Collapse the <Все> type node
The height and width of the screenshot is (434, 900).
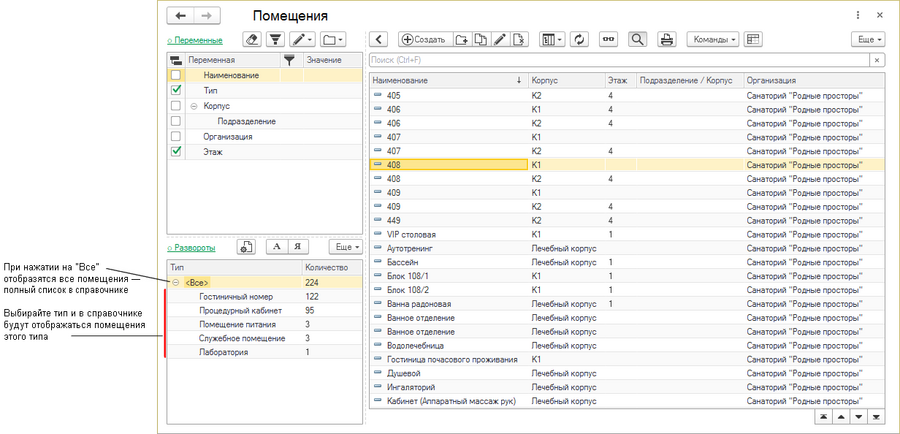tap(176, 282)
